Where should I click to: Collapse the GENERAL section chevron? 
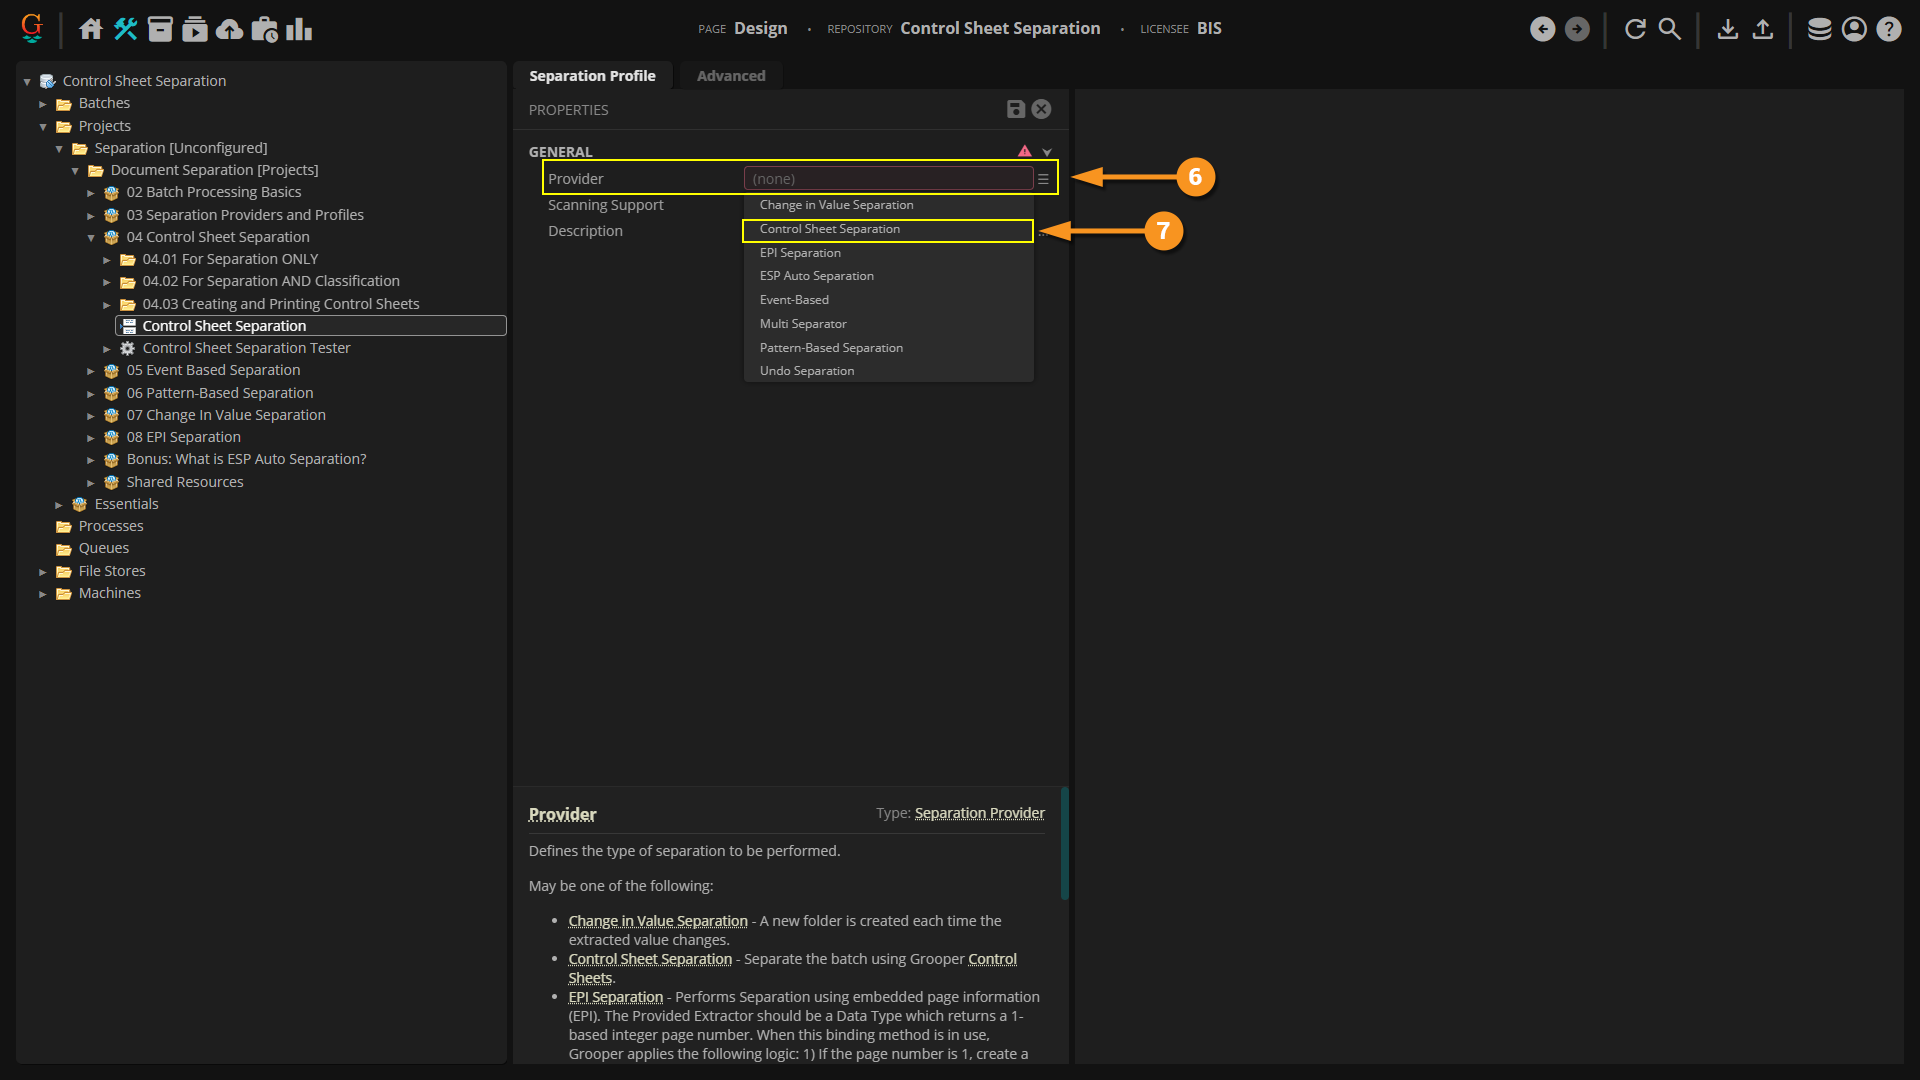(x=1047, y=152)
